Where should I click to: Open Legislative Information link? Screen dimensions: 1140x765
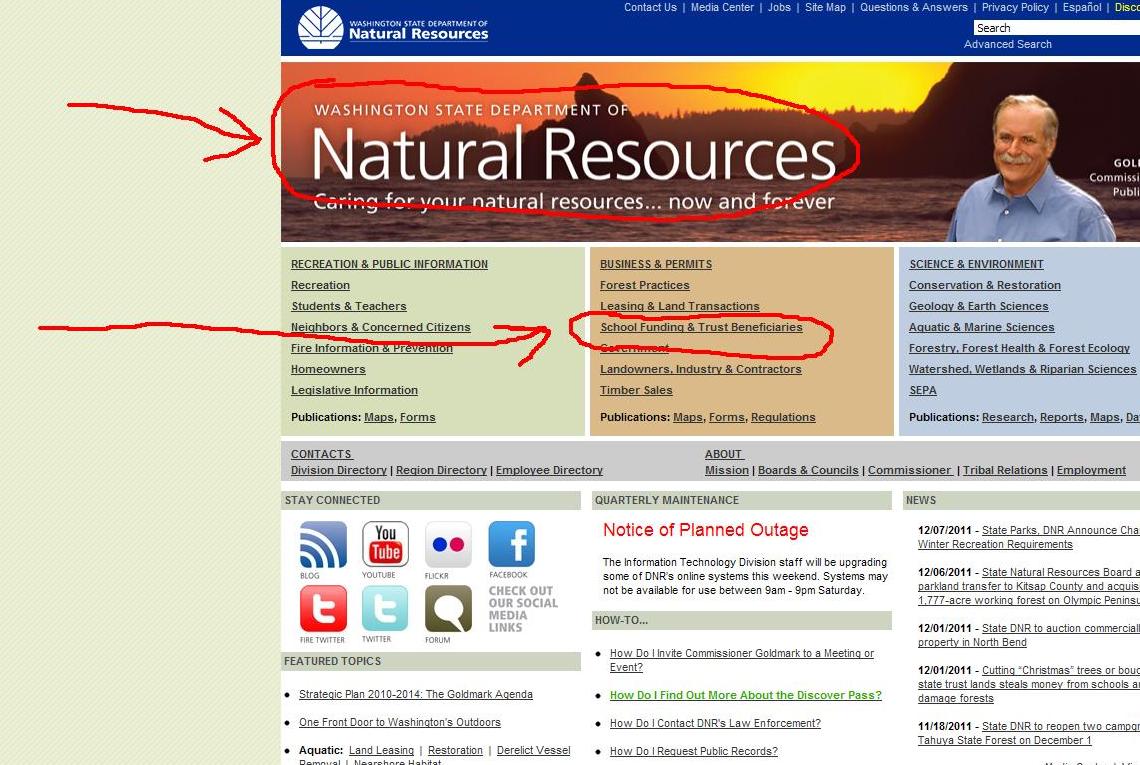coord(354,390)
